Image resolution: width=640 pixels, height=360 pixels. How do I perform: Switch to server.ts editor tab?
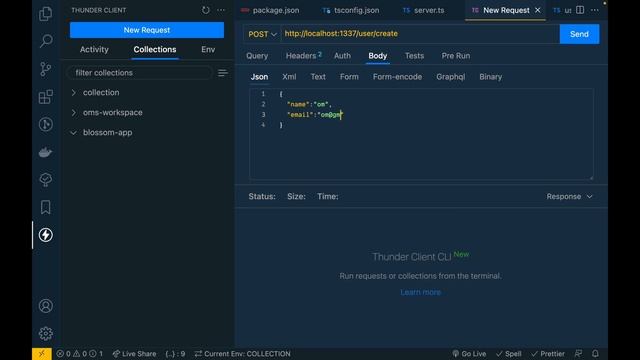point(424,10)
